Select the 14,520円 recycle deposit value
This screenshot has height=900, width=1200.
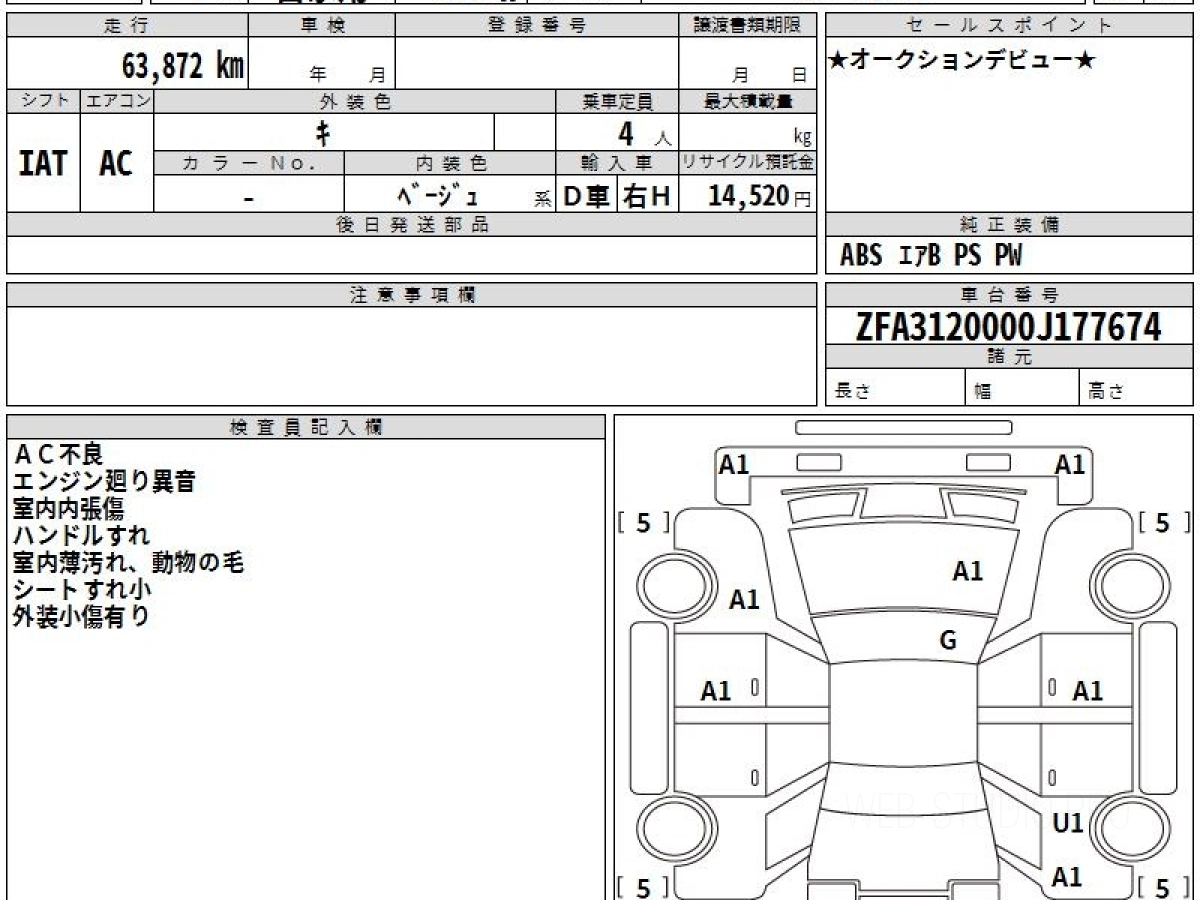pos(759,196)
